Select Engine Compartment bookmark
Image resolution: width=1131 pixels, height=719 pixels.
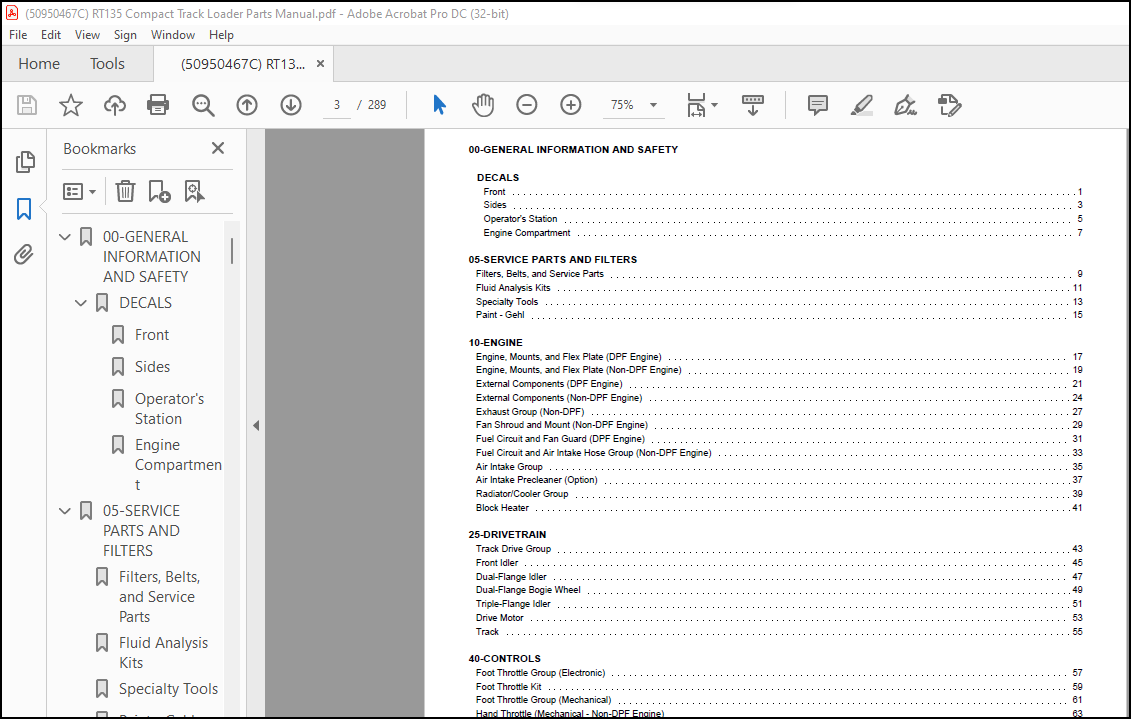(x=178, y=464)
